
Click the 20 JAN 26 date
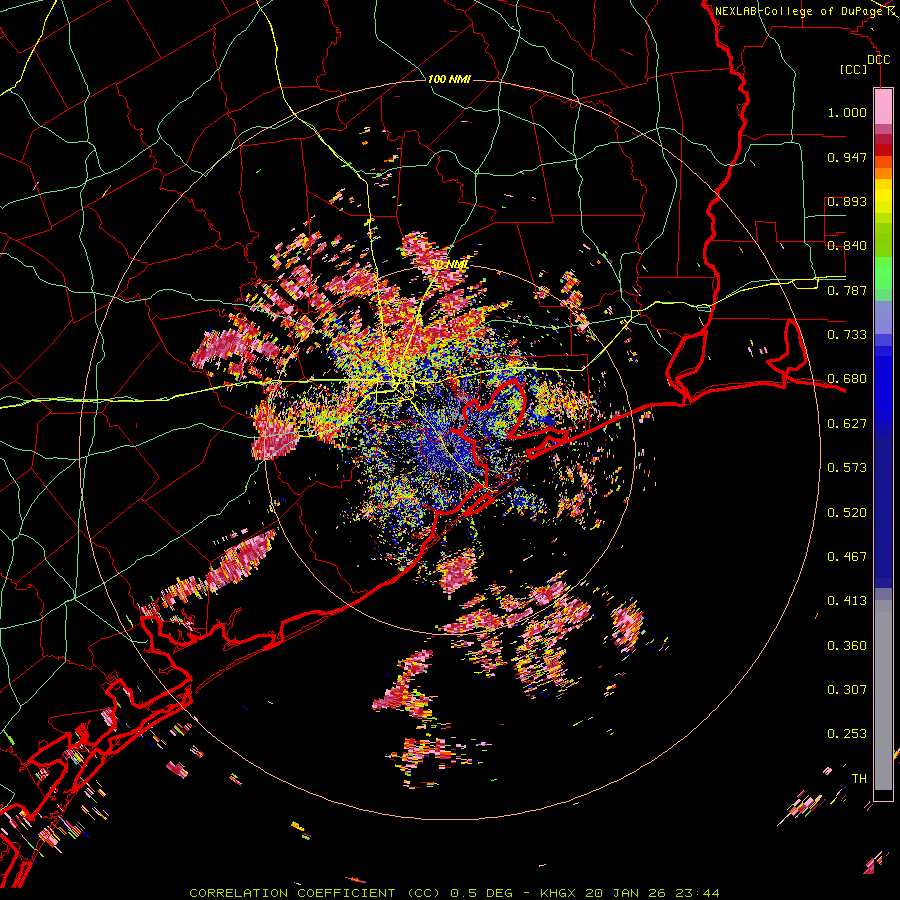[x=626, y=893]
